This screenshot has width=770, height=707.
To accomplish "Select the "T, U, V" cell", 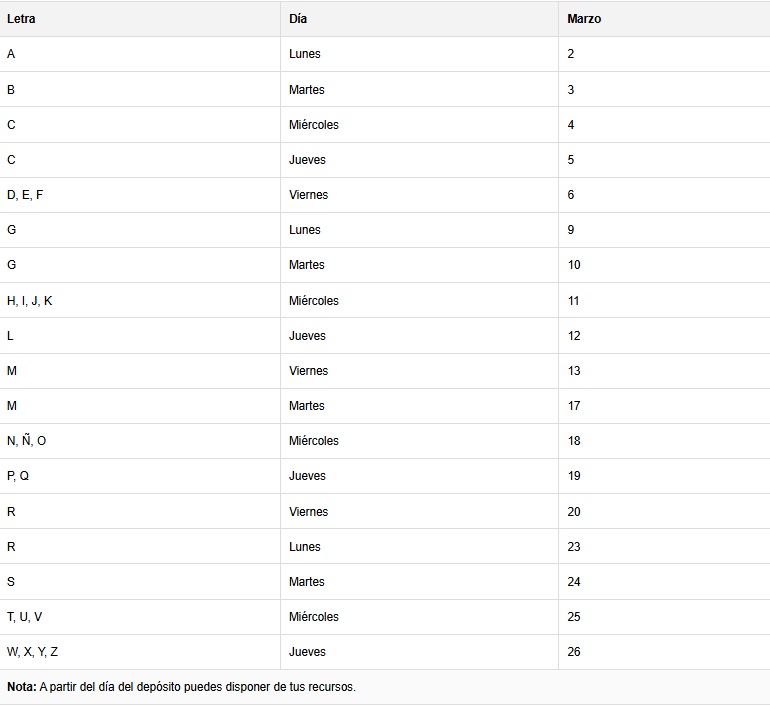I will click(x=25, y=617).
